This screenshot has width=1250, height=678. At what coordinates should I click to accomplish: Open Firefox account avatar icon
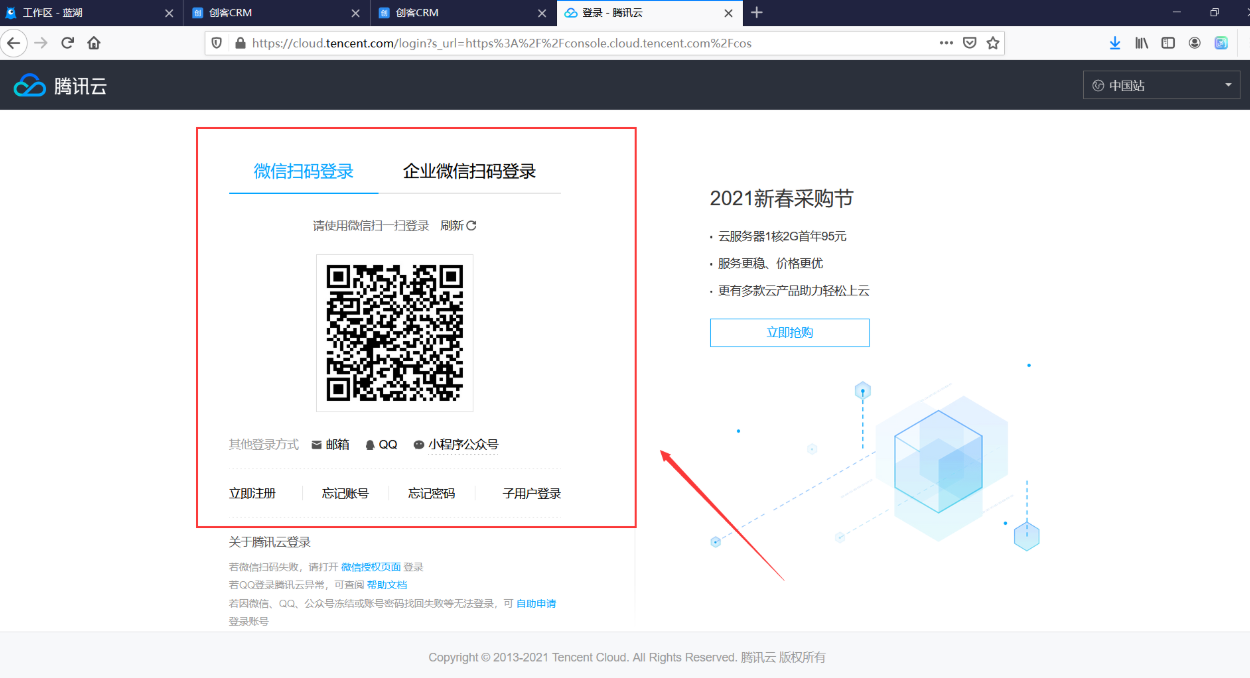coord(1194,43)
